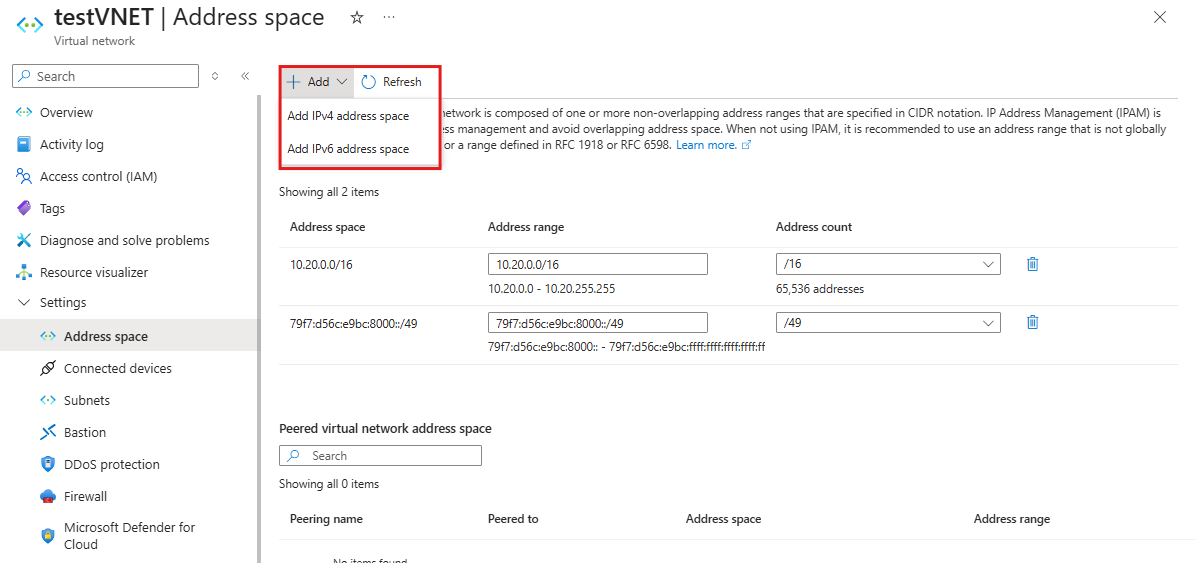
Task: Click the Peered virtual network address space heading
Action: click(x=385, y=429)
